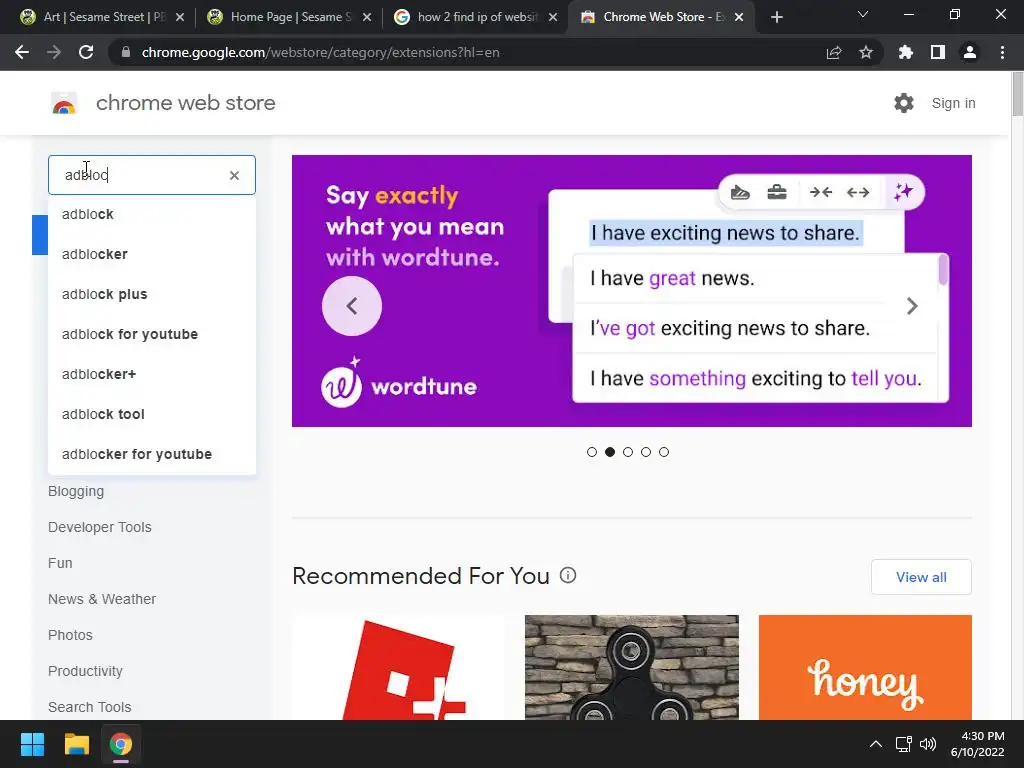Select fifth carousel dot indicator
The image size is (1024, 768).
click(664, 452)
